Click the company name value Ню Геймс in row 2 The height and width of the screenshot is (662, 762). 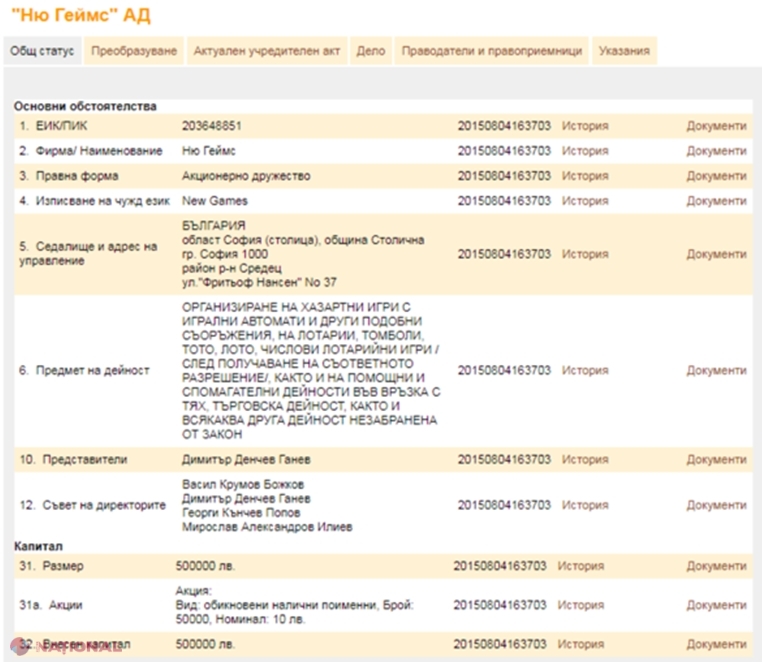tap(209, 151)
